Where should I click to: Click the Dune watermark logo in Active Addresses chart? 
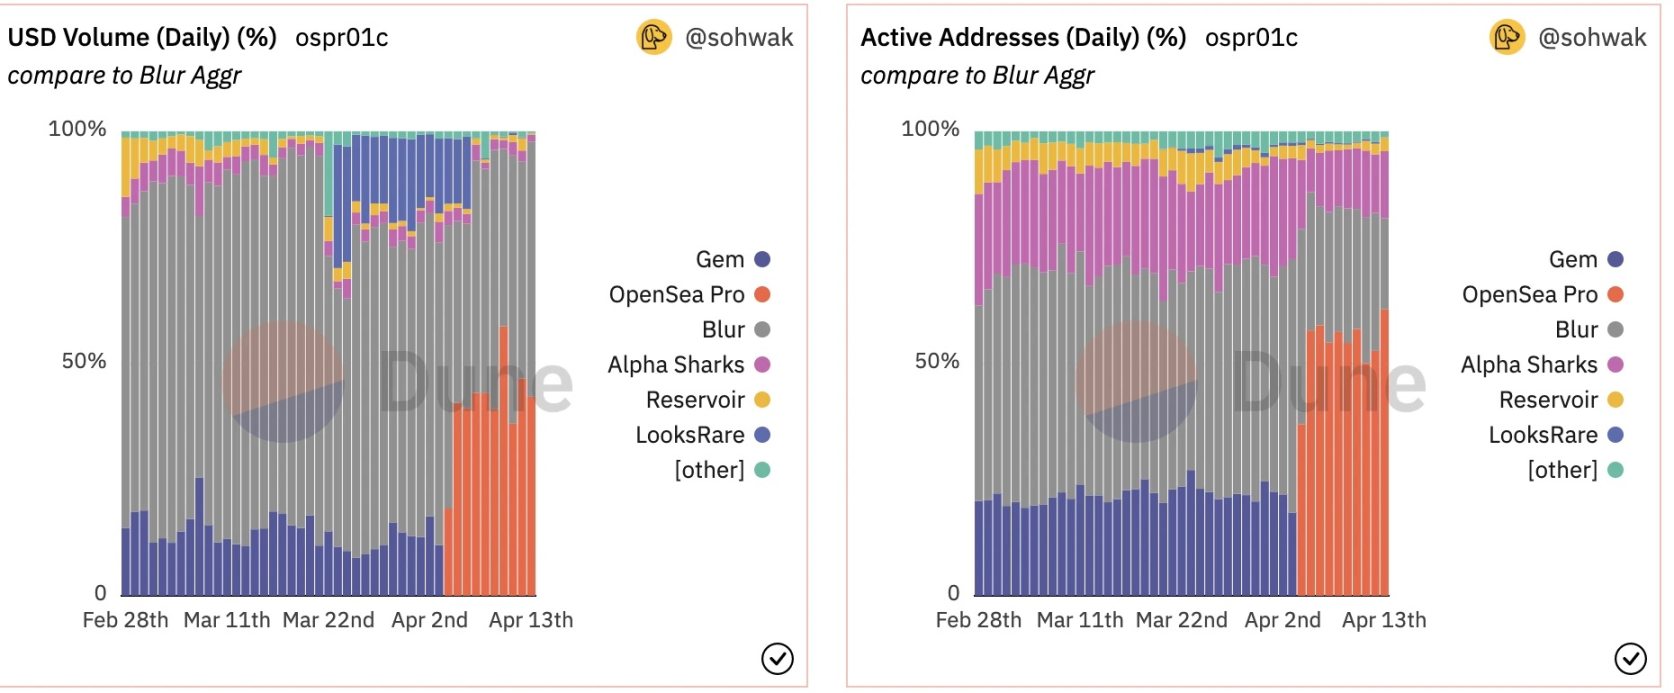coord(1250,381)
